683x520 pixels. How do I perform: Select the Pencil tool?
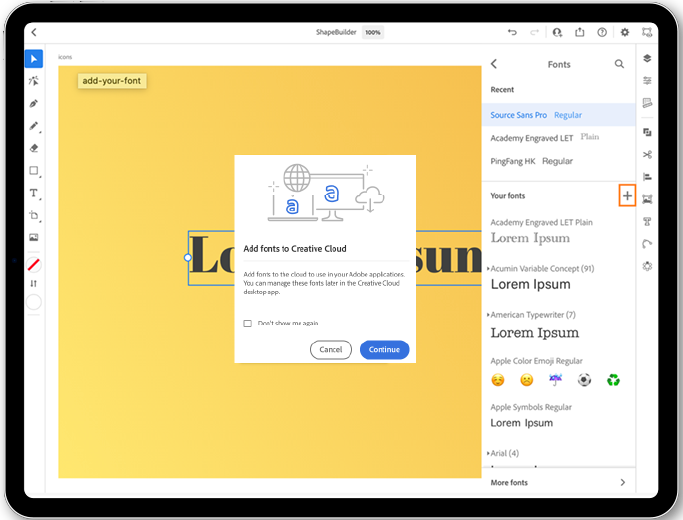34,126
